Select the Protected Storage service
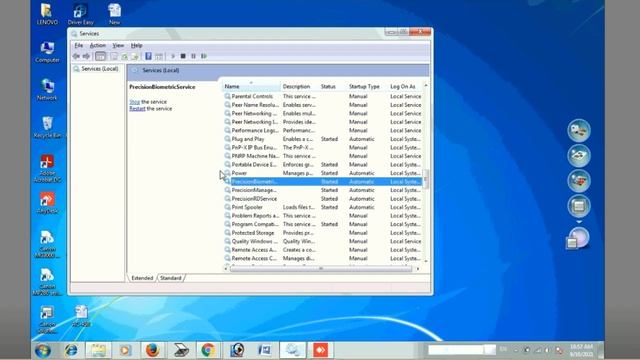Screen dimensions: 640x360 pyautogui.click(x=322, y=233)
